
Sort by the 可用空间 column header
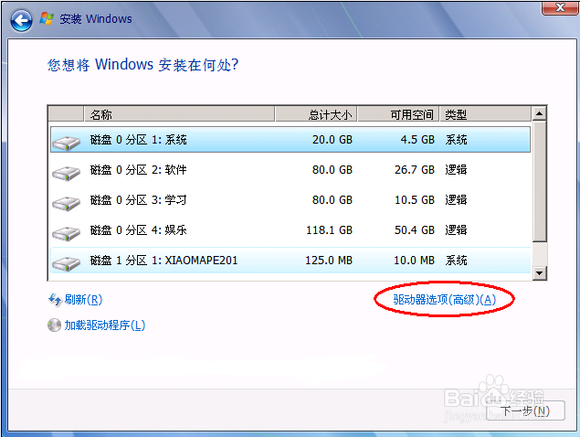398,114
